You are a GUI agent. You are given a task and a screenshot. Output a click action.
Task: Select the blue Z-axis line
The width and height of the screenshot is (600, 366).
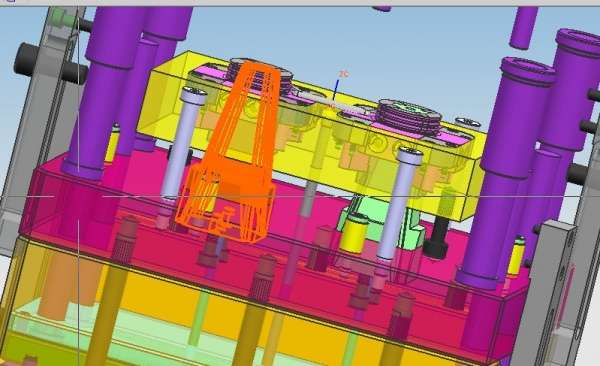click(x=336, y=90)
